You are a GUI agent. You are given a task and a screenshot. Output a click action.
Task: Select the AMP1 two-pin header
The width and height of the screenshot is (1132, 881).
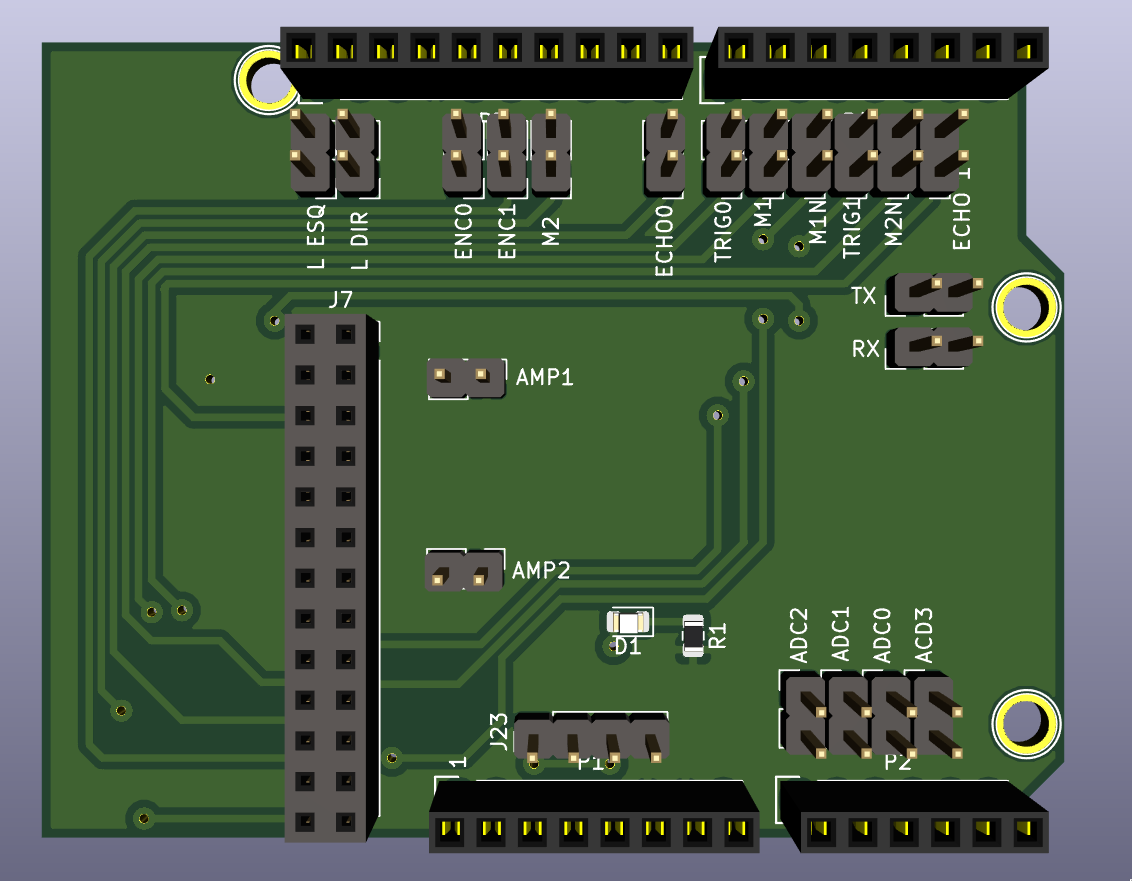click(466, 378)
